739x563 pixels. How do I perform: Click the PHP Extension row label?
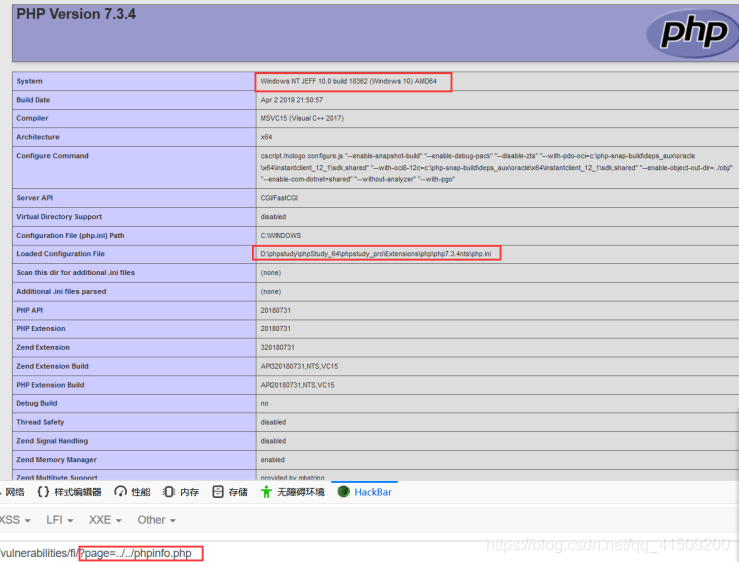pyautogui.click(x=41, y=328)
